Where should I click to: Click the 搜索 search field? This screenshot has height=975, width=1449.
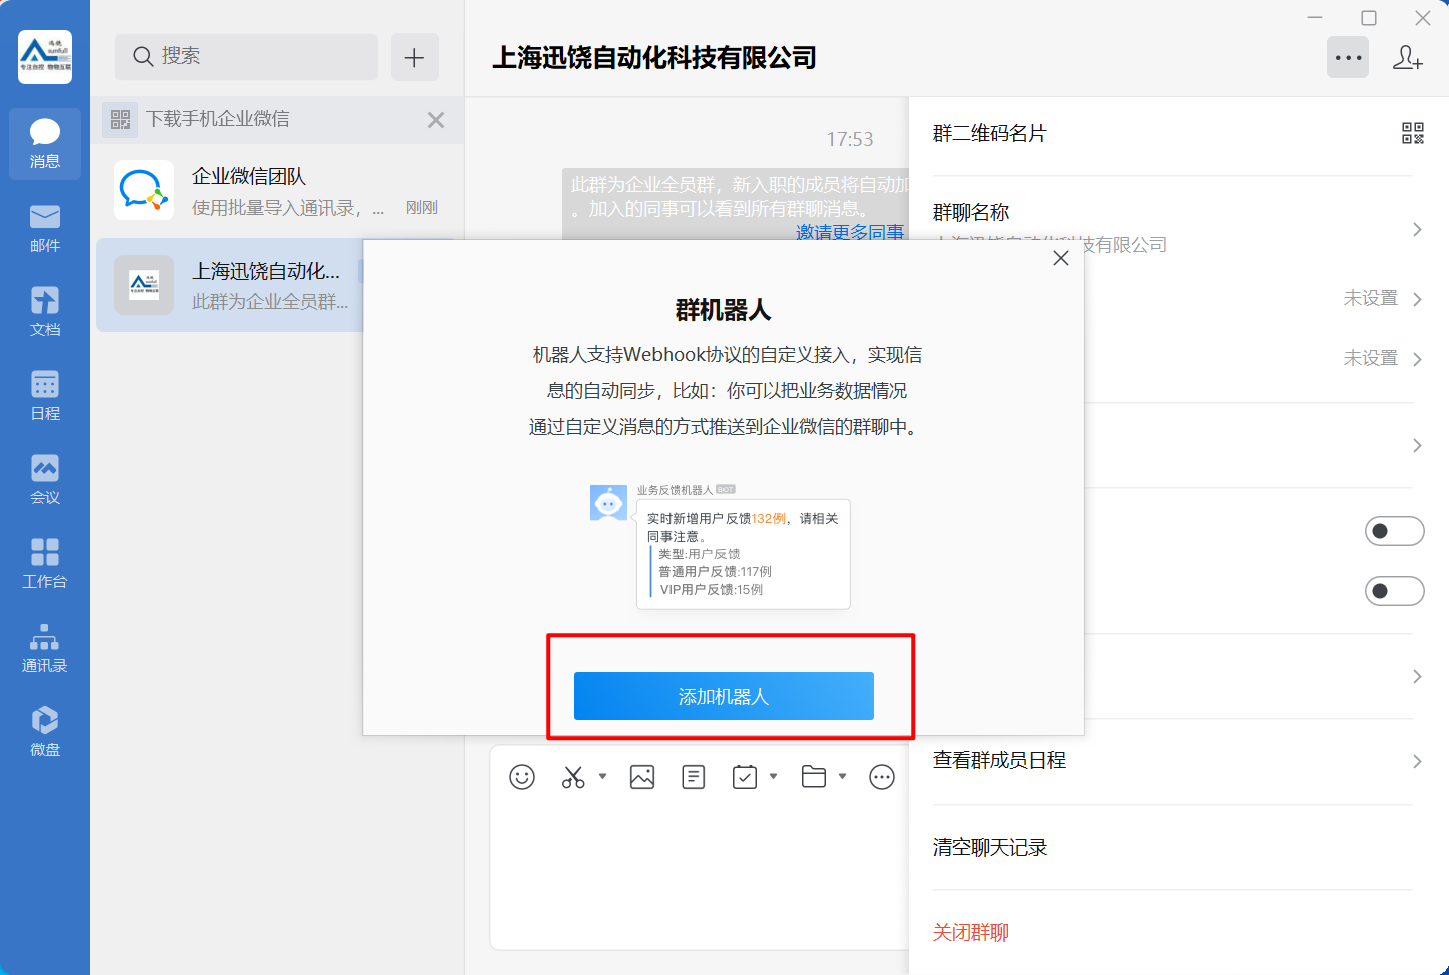[x=246, y=57]
